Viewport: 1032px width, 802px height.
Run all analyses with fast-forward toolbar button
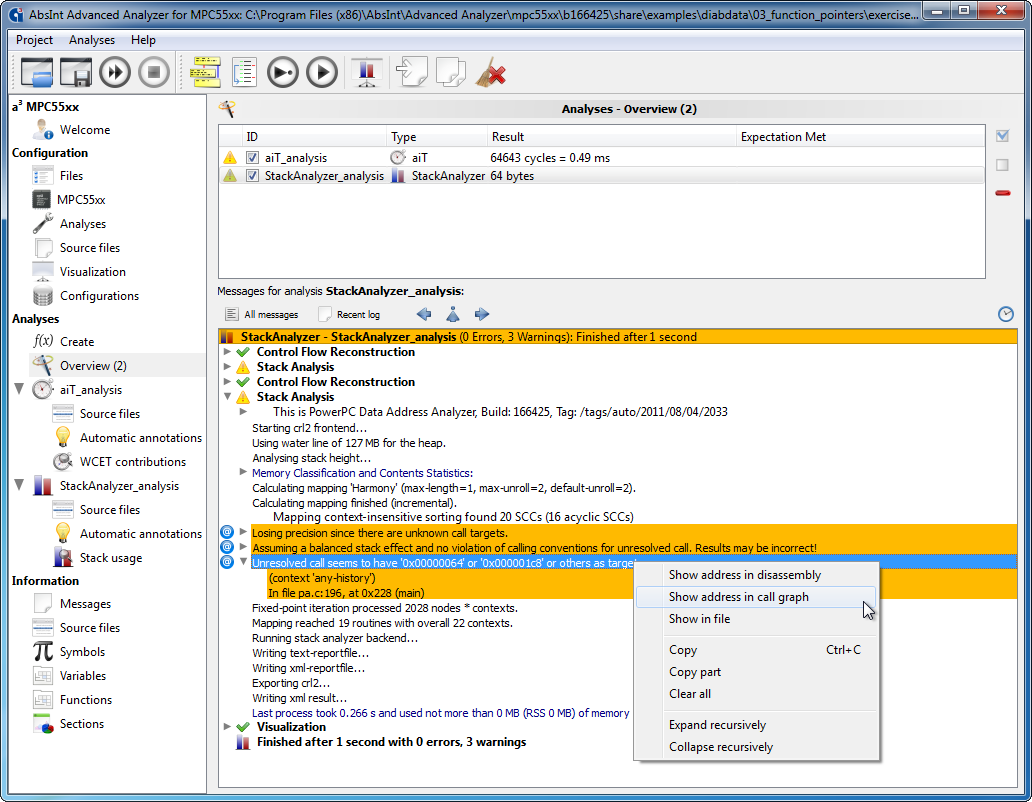(x=115, y=72)
